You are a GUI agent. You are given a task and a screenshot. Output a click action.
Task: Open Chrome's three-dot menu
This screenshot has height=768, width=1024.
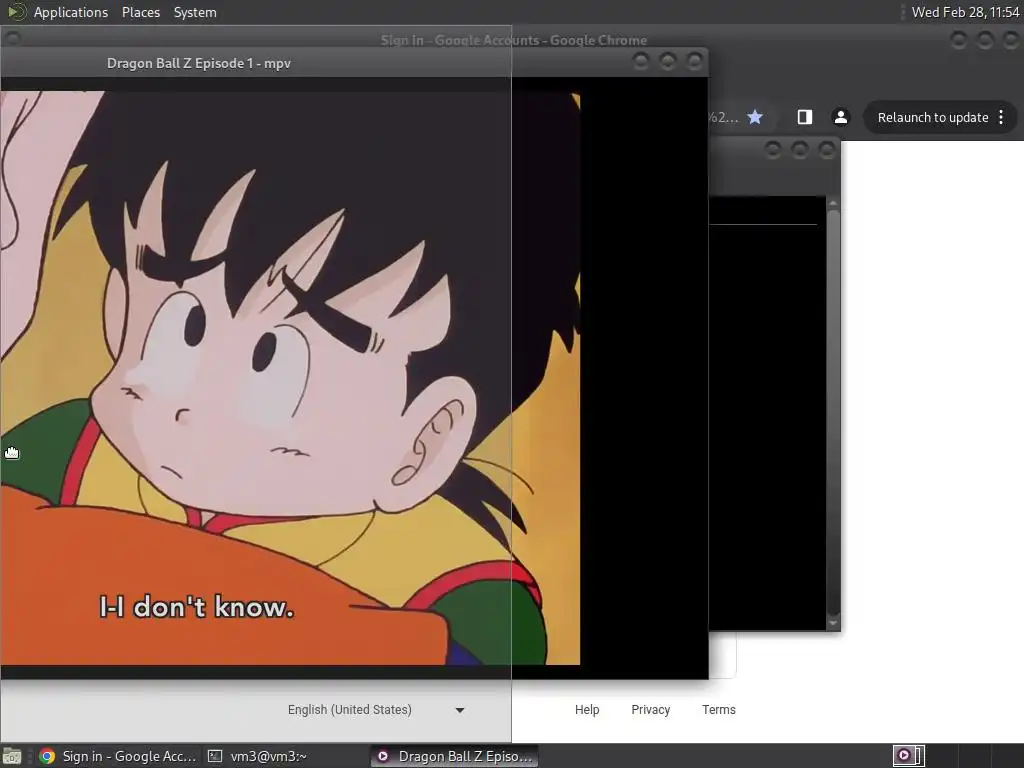(x=1001, y=118)
